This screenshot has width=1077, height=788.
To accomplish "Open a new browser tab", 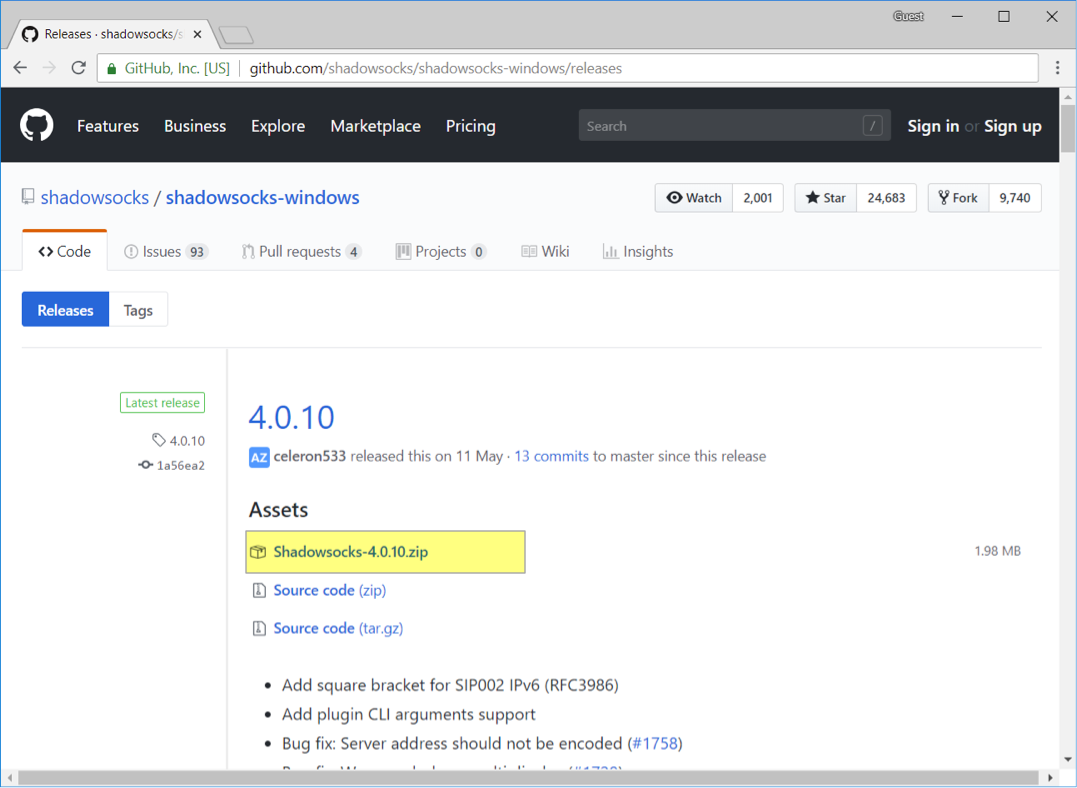I will (236, 35).
